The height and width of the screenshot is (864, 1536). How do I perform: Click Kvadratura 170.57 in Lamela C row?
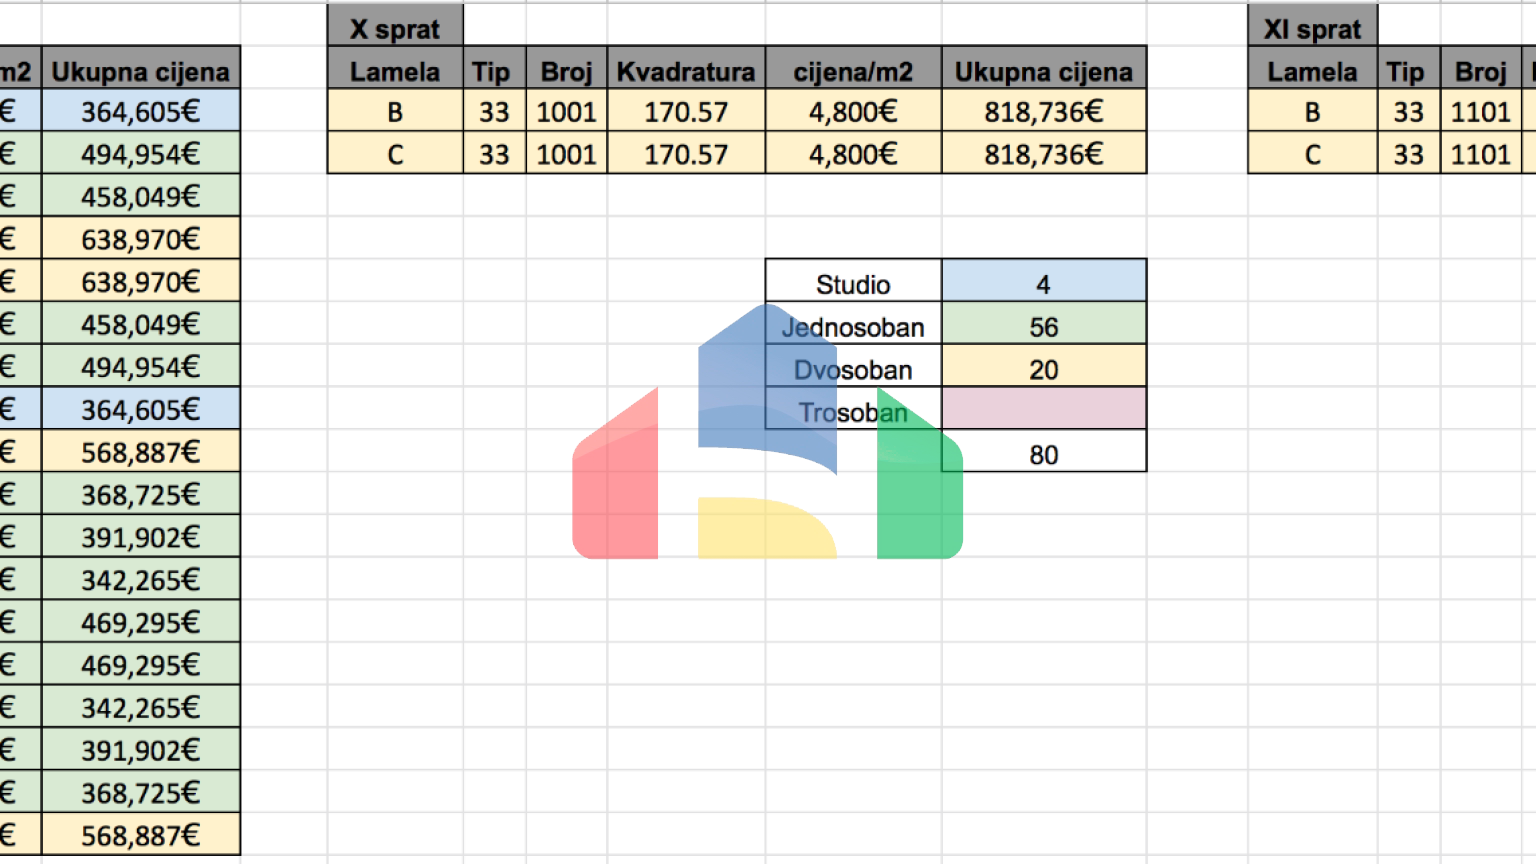[686, 155]
